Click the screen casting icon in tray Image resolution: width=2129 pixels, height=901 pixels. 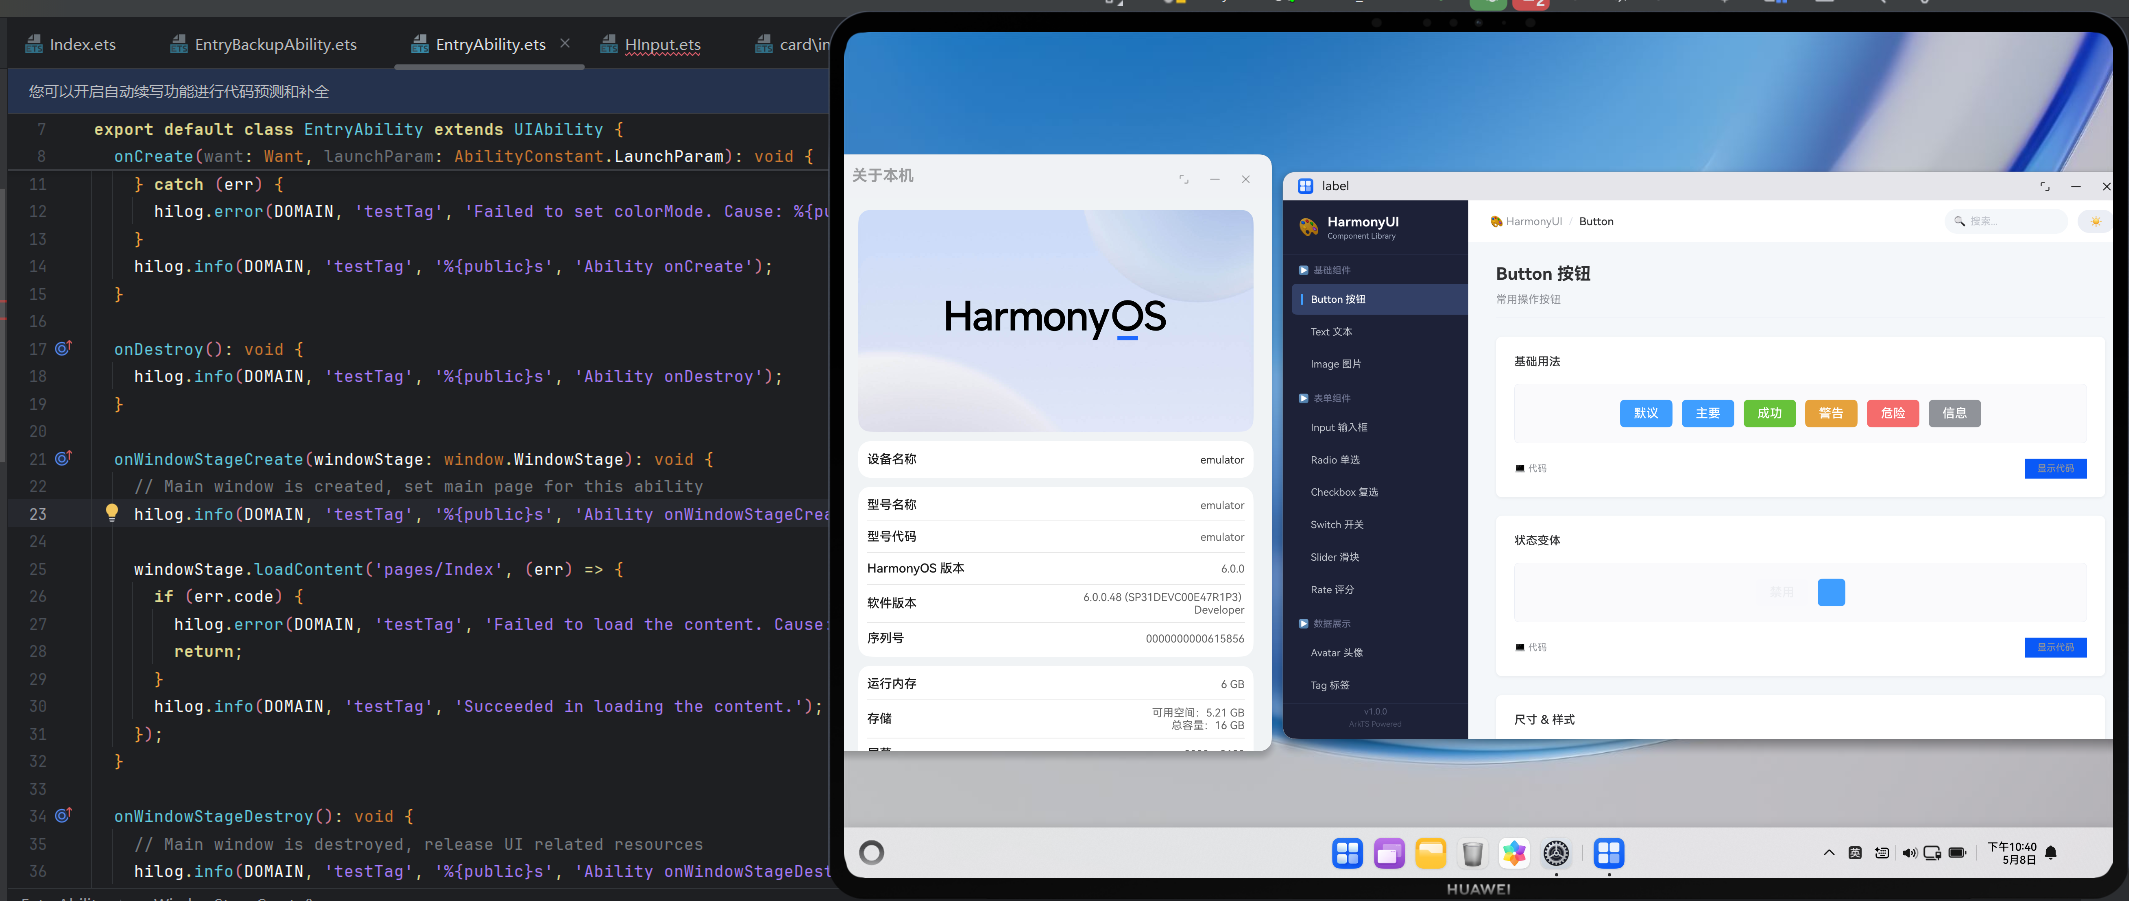pyautogui.click(x=1932, y=853)
